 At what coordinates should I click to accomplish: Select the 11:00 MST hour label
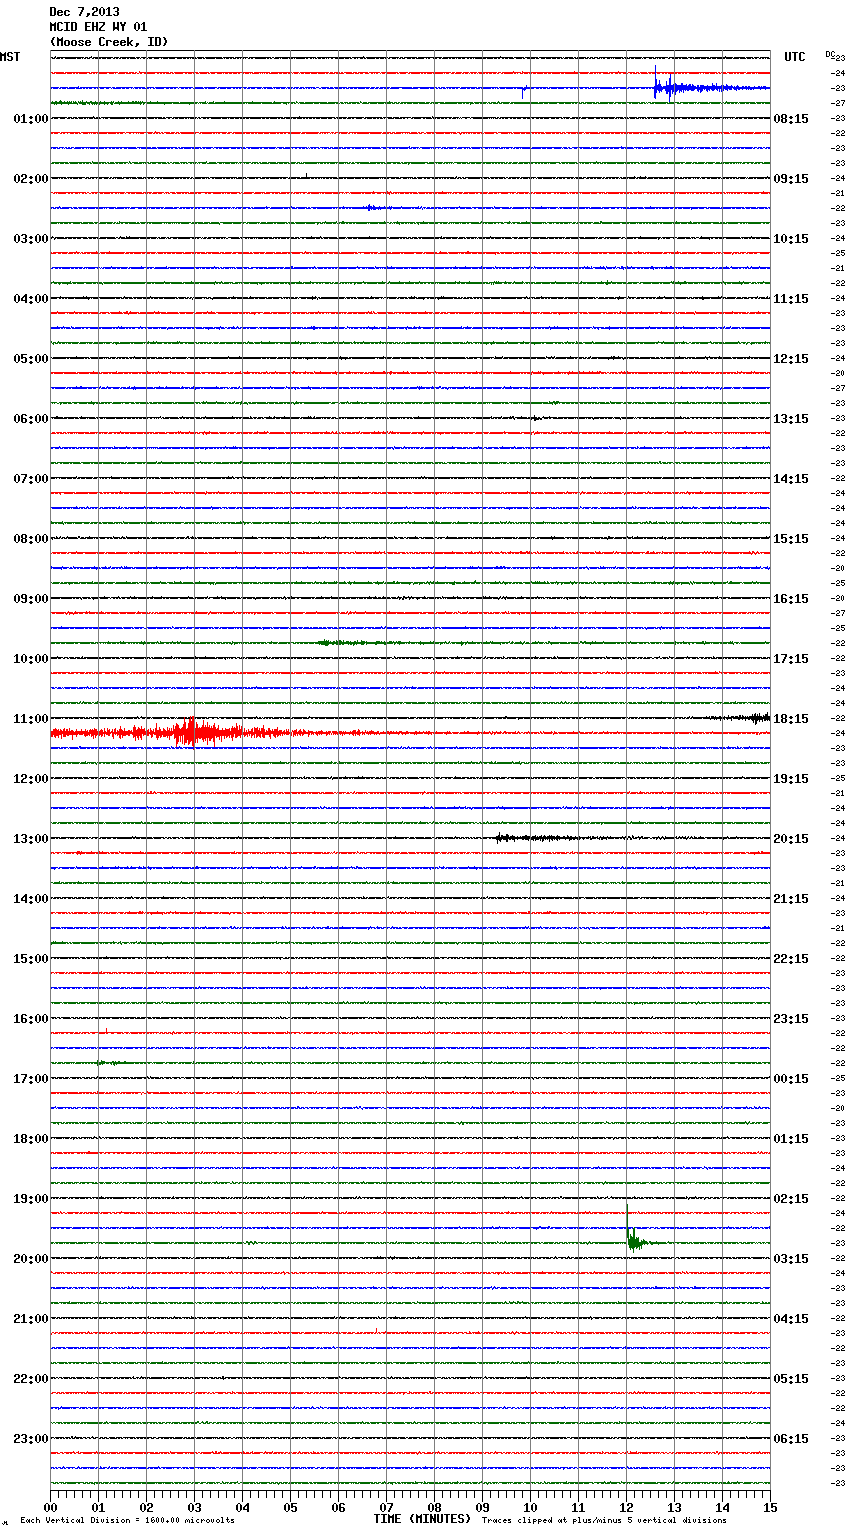31,719
